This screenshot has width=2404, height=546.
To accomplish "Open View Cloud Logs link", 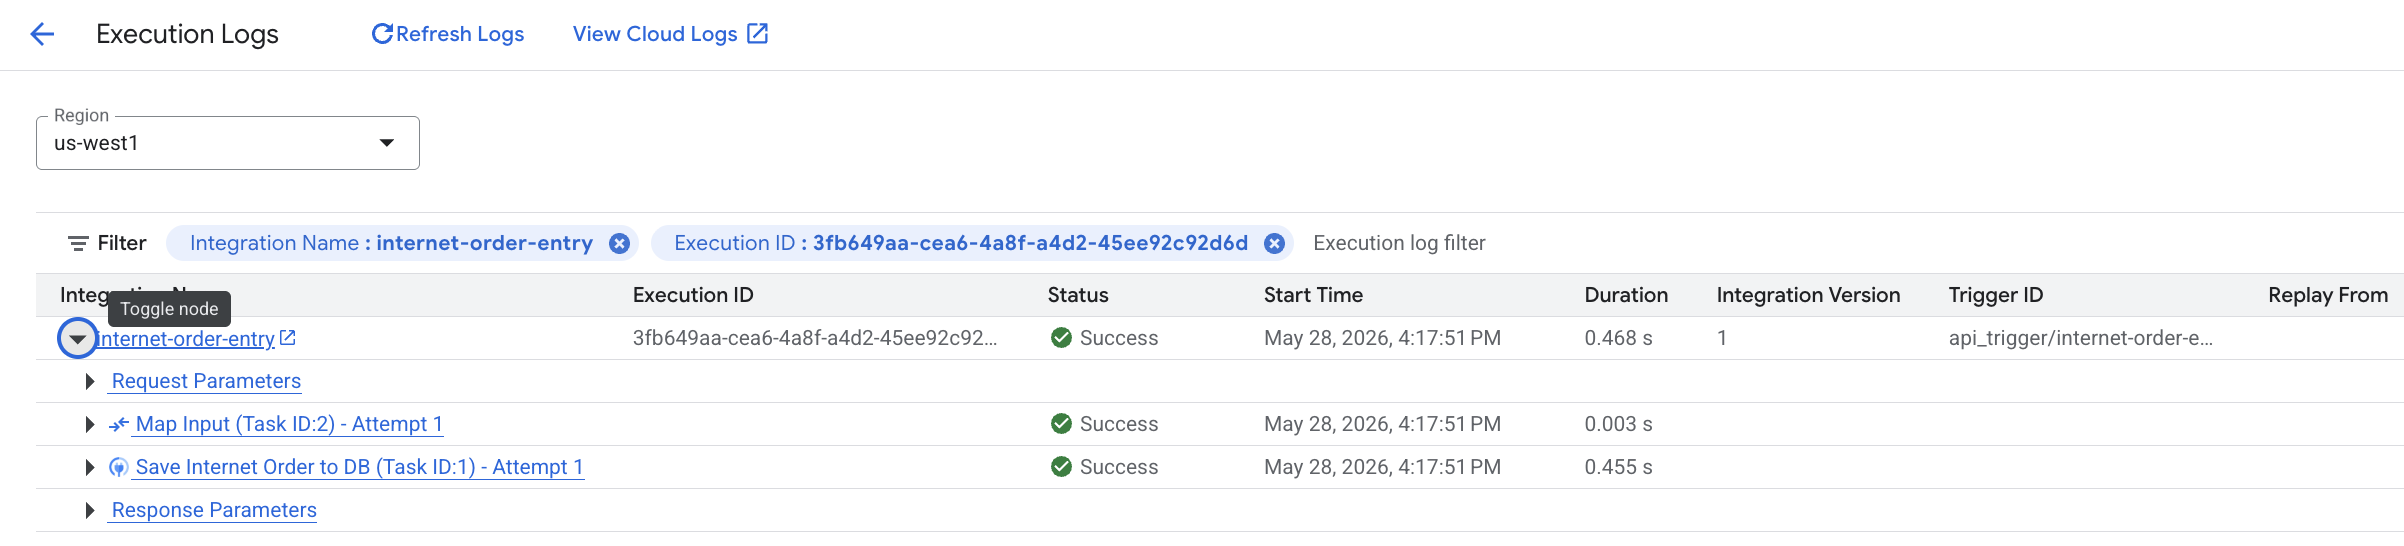I will pos(670,34).
